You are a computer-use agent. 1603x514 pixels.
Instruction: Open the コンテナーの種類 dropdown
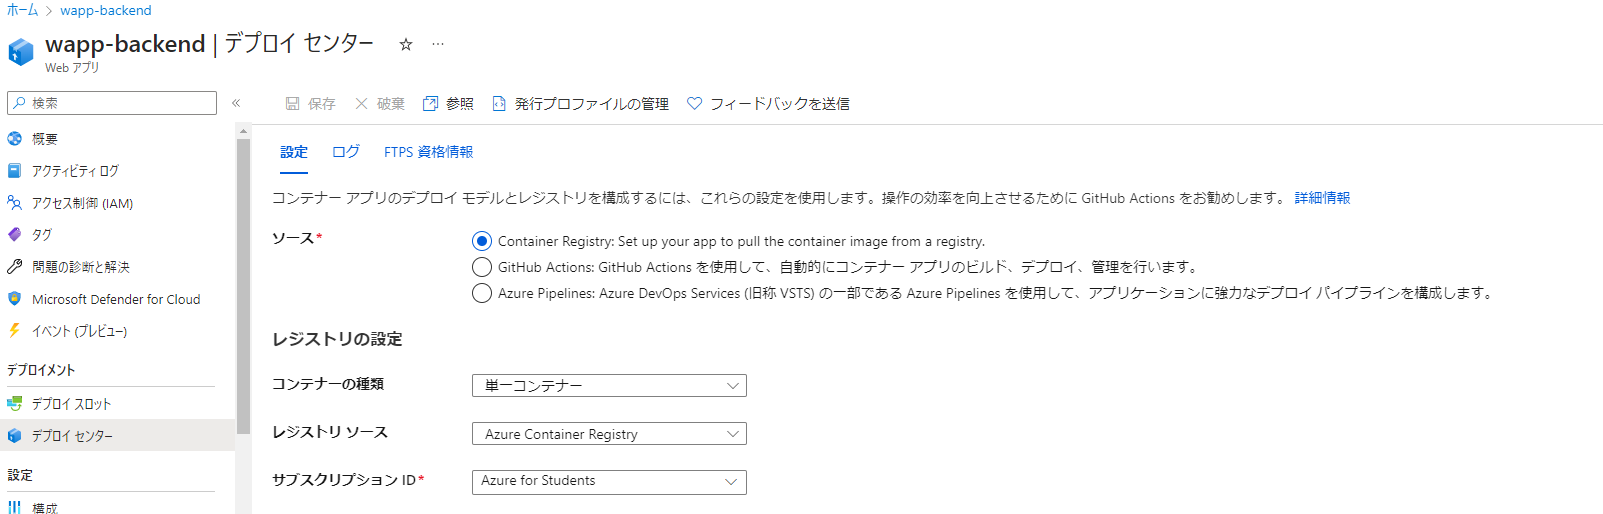(x=609, y=386)
